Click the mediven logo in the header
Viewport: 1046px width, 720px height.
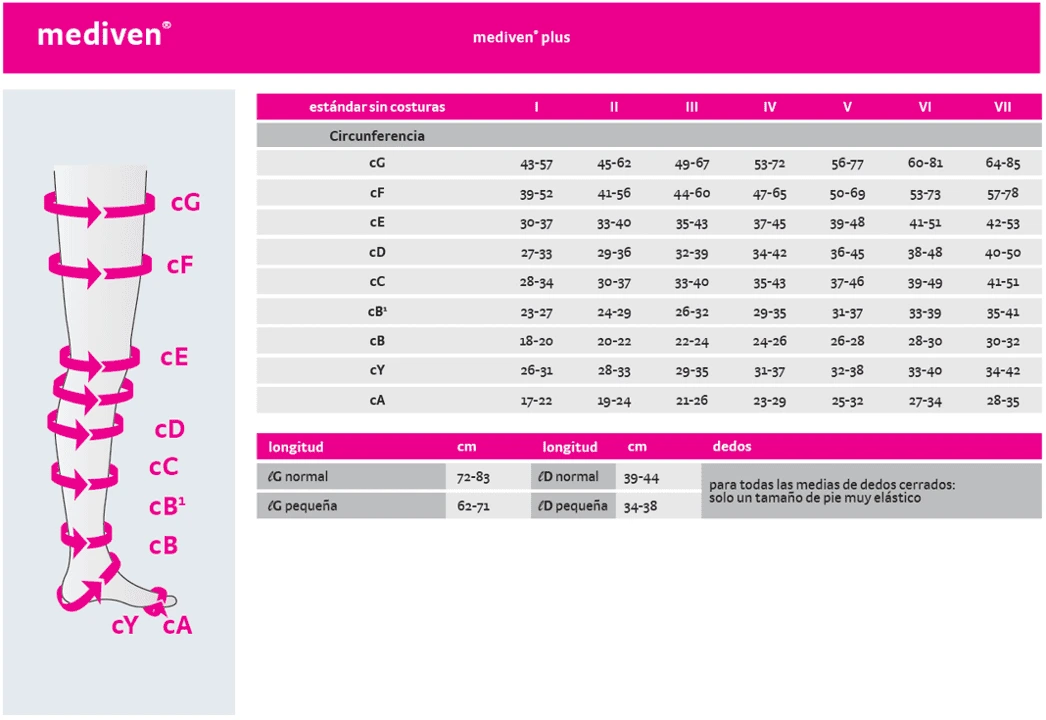[104, 33]
